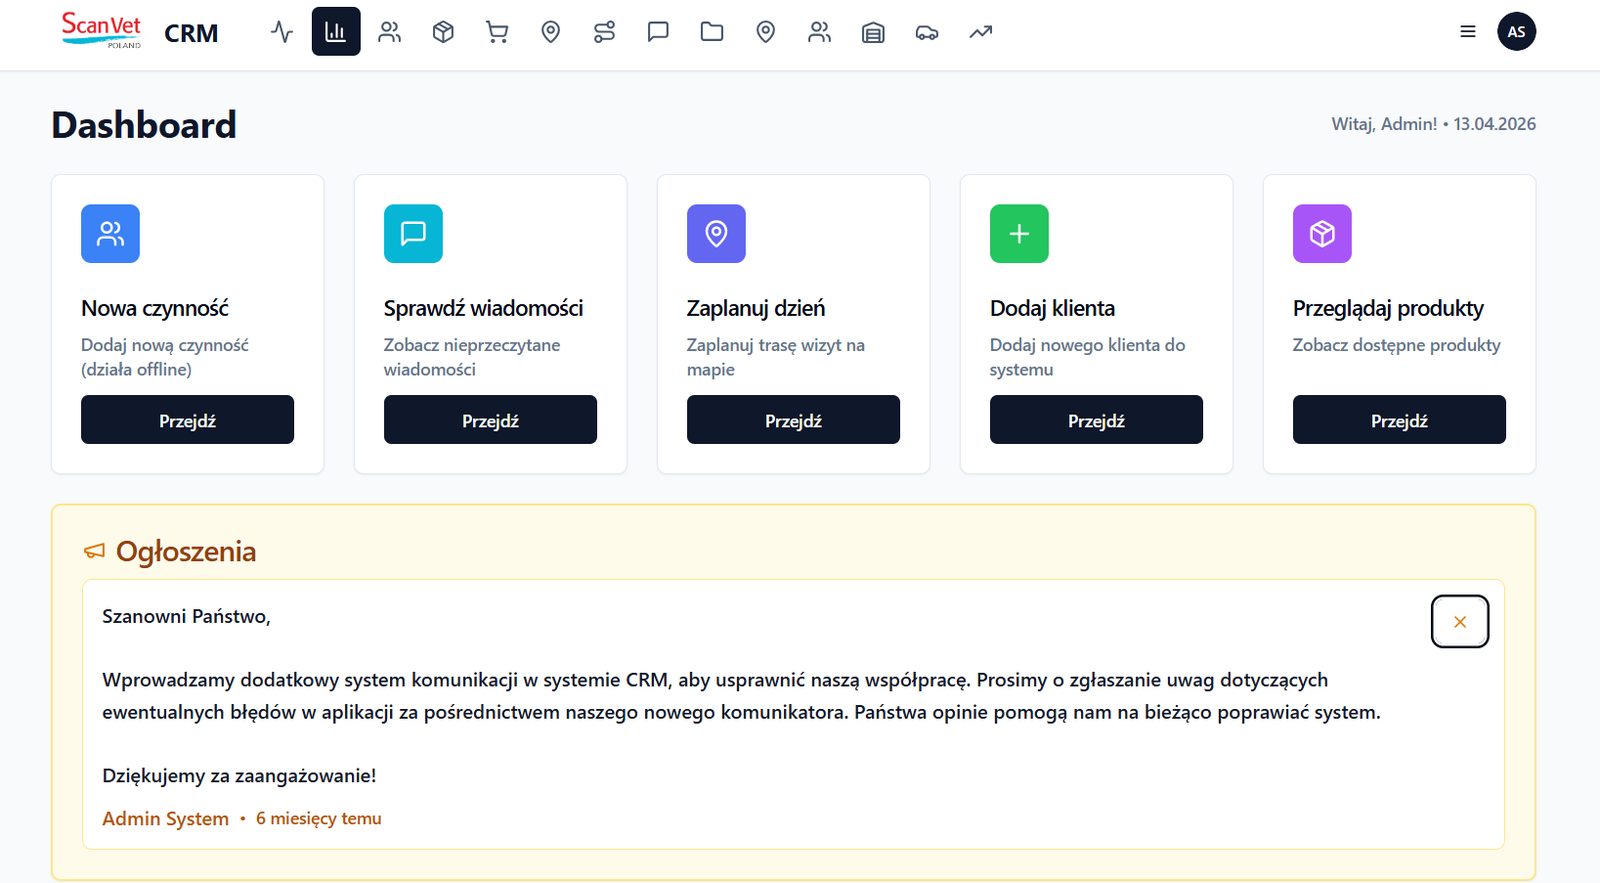Click the 'Dodaj nowego klienta do systemu' description
Viewport: 1600px width, 883px height.
(1088, 357)
